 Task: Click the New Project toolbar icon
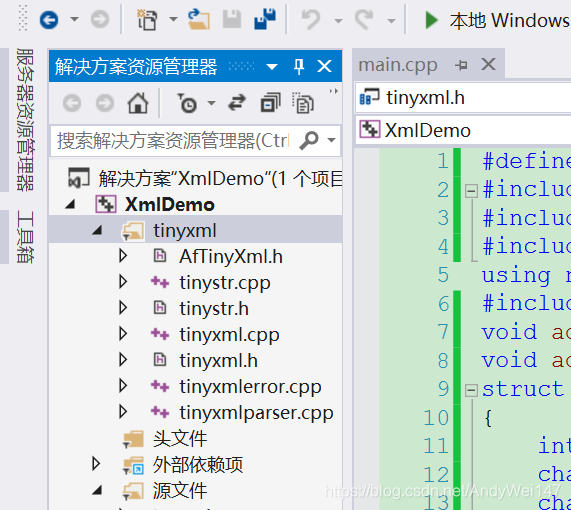(147, 20)
